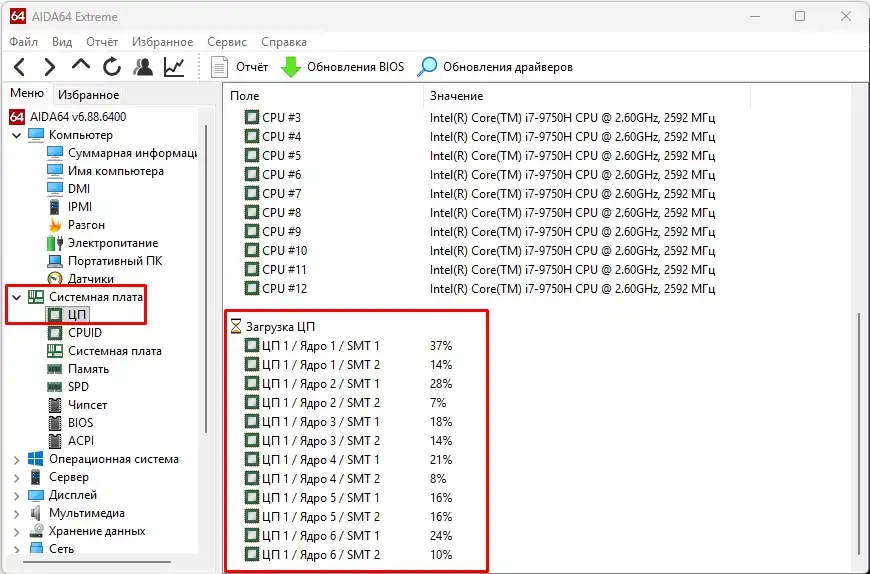Select row ЦП 1 / Ядро 2 / SMT 2
The height and width of the screenshot is (574, 870).
pos(348,403)
